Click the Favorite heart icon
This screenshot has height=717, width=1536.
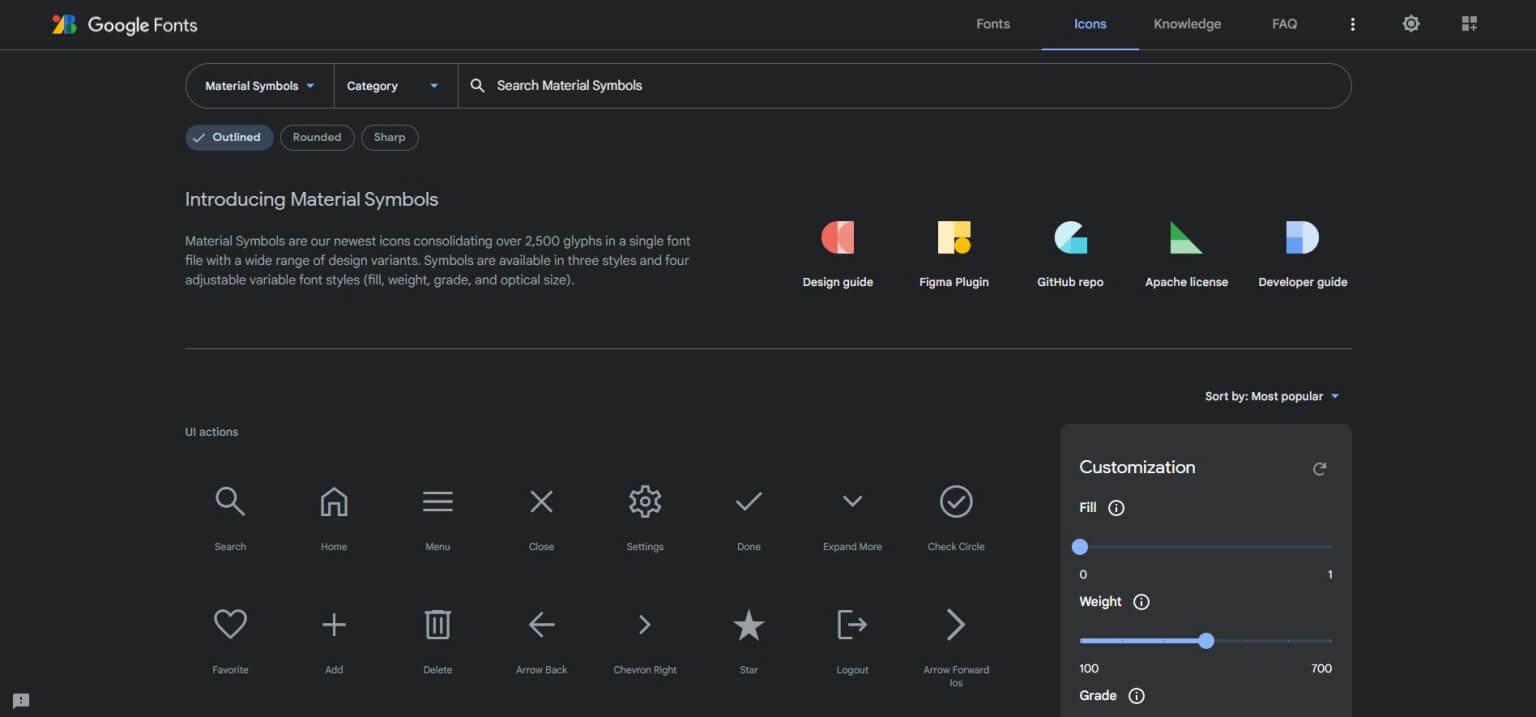[x=230, y=624]
